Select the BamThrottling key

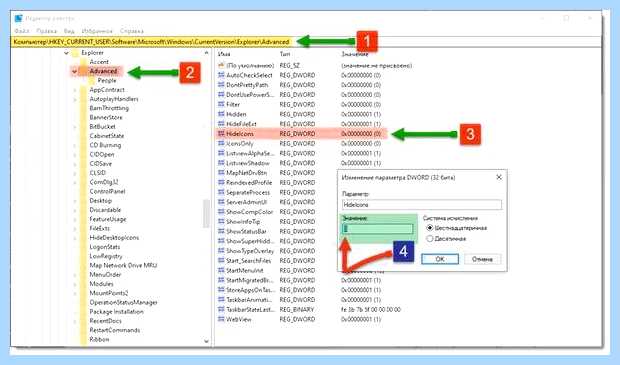109,108
